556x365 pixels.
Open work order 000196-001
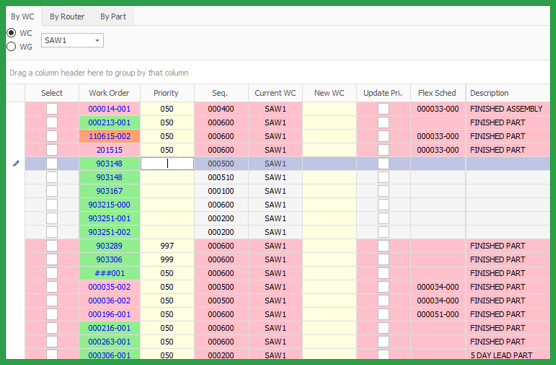[x=109, y=314]
